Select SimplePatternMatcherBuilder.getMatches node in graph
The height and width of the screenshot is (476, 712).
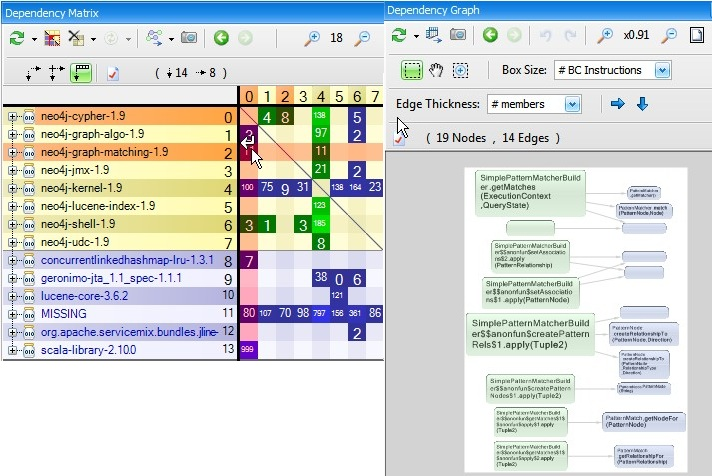coord(530,193)
